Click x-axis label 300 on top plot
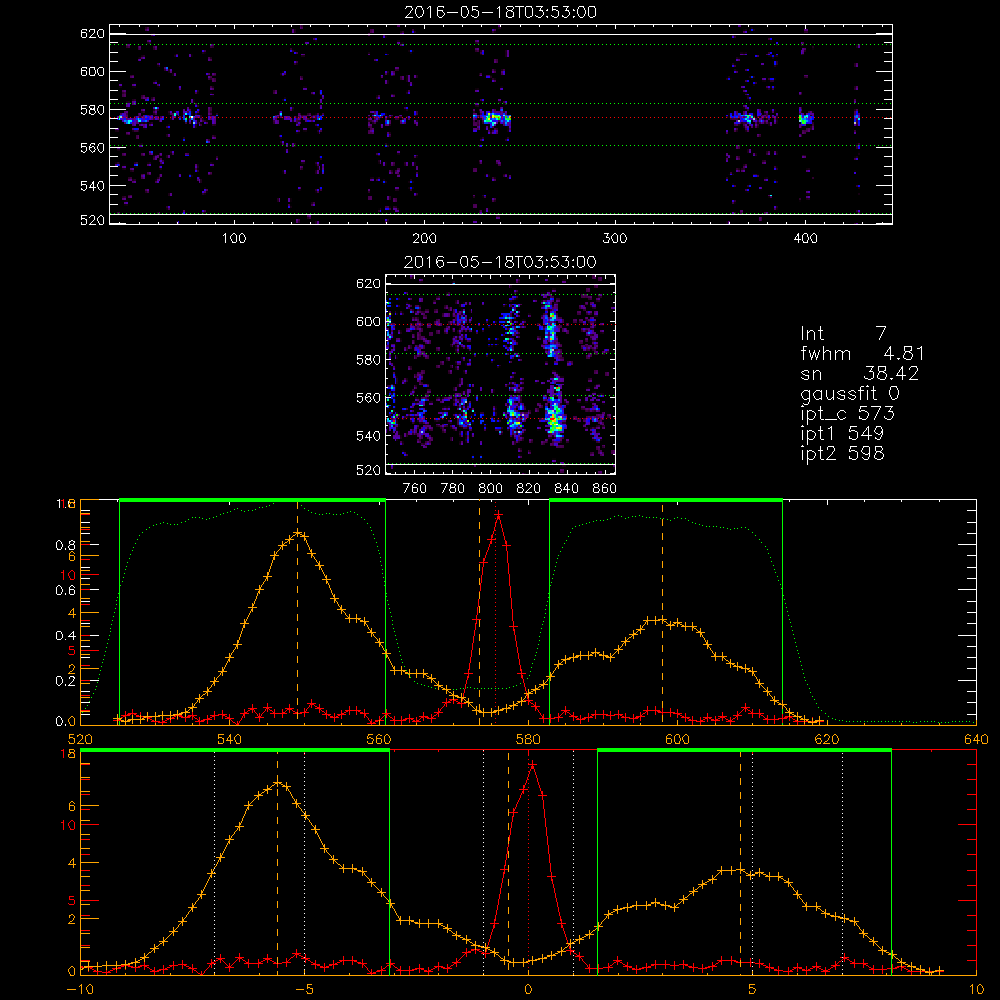This screenshot has height=1000, width=1000. (x=615, y=239)
